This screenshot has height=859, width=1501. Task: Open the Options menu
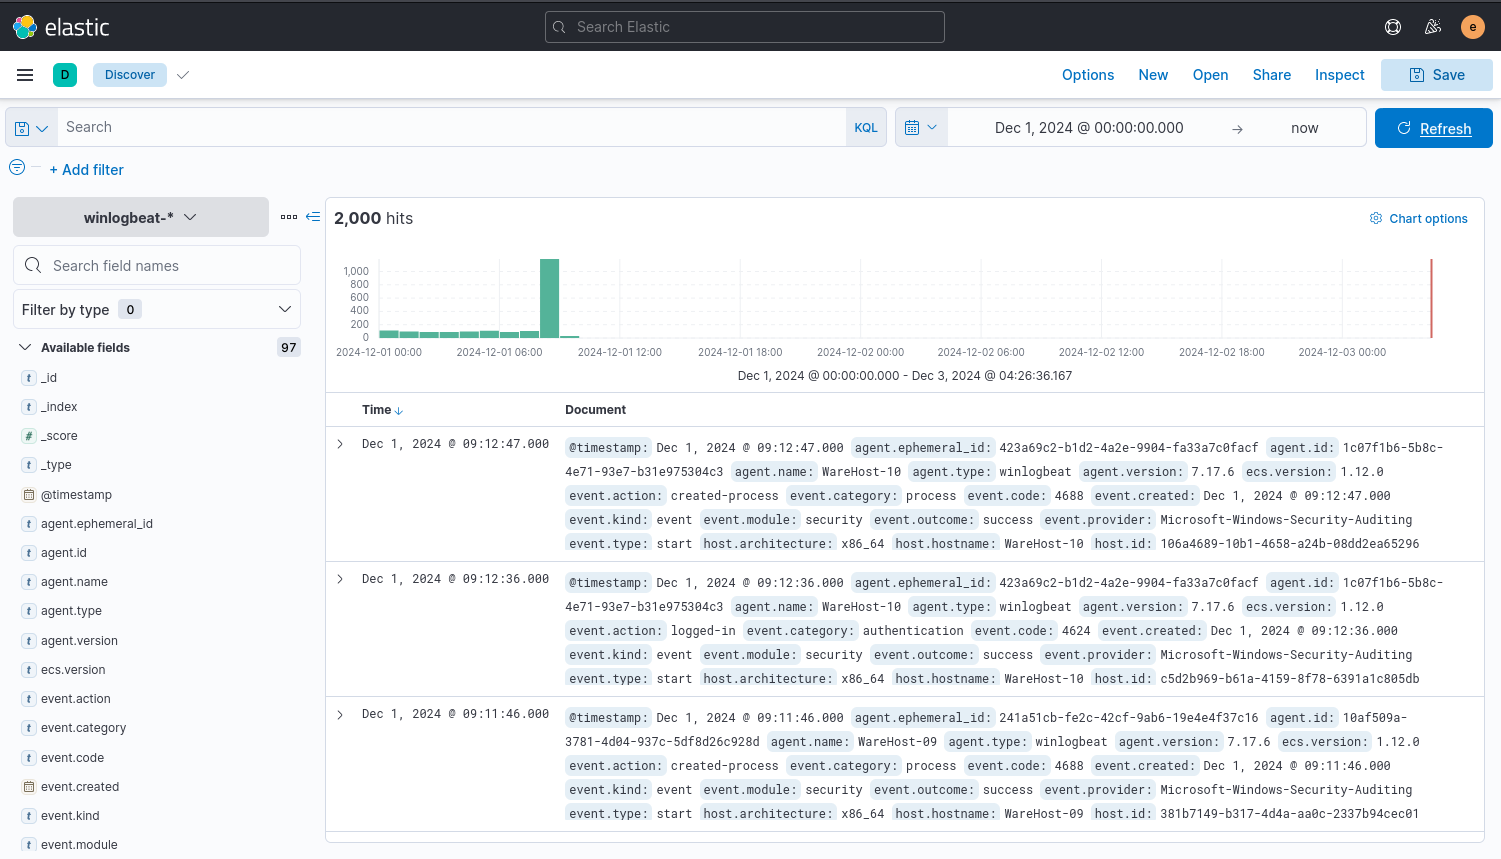(1088, 75)
